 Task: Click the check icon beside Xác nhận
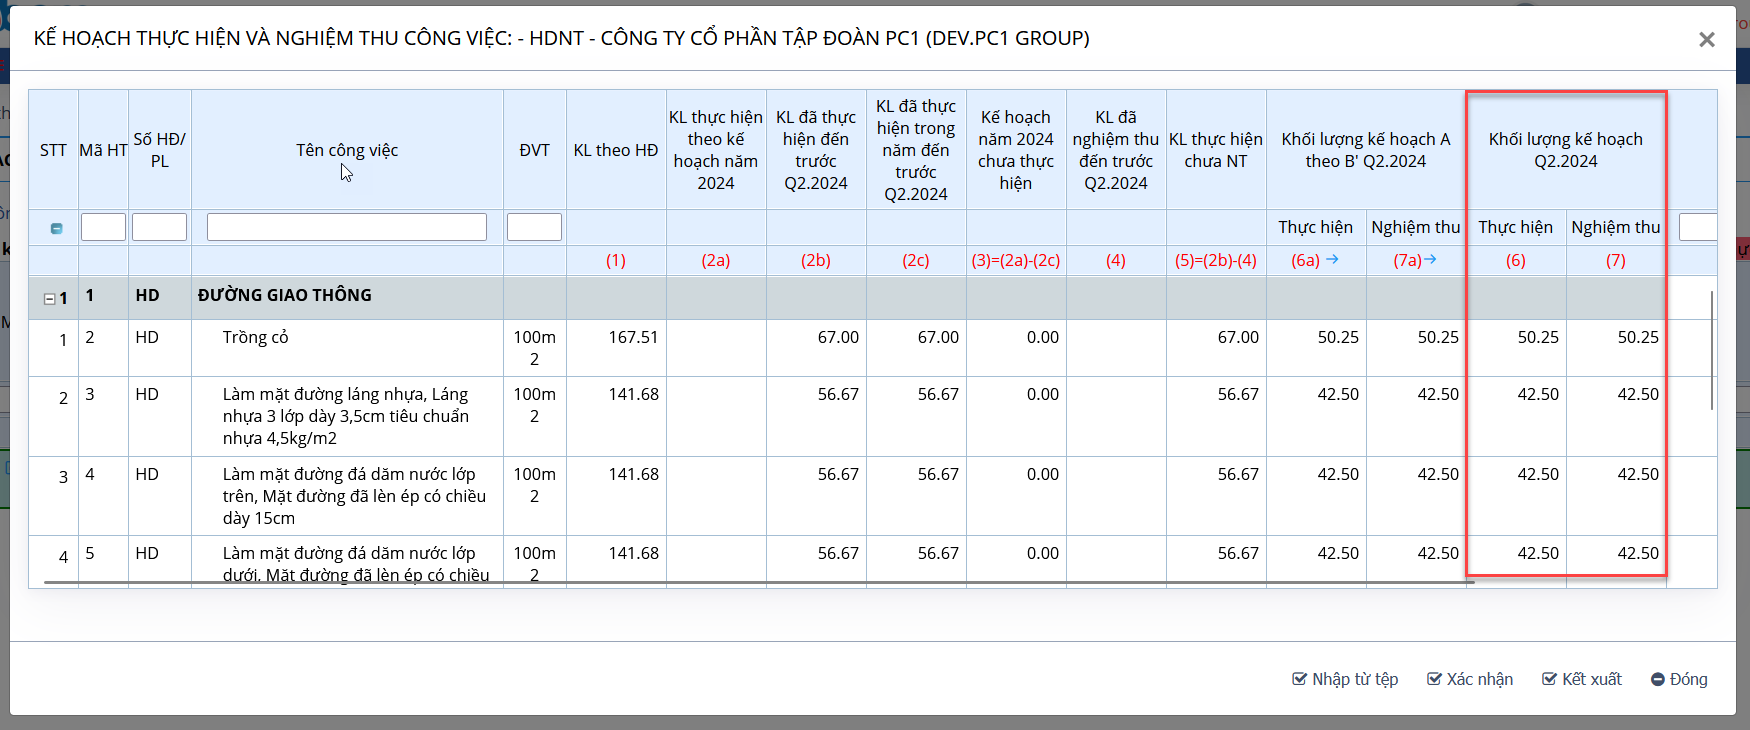coord(1434,679)
